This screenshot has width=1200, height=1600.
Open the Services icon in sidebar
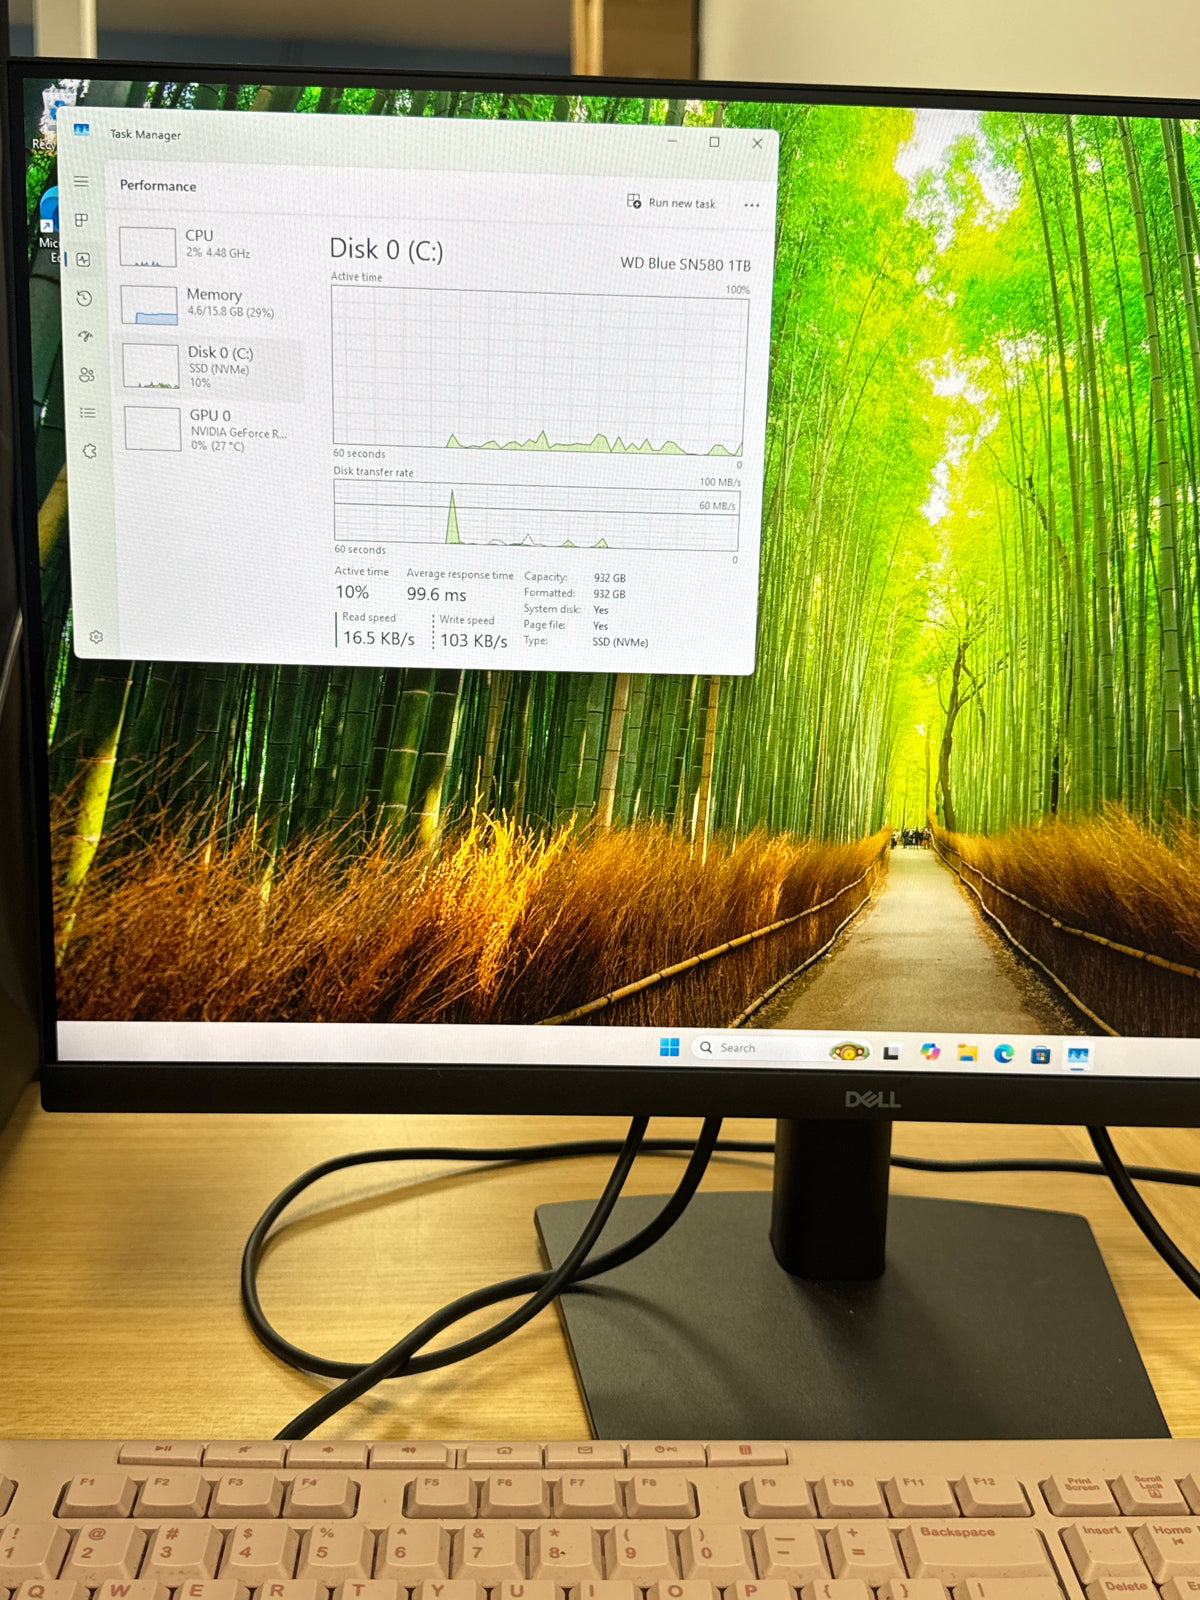89,451
